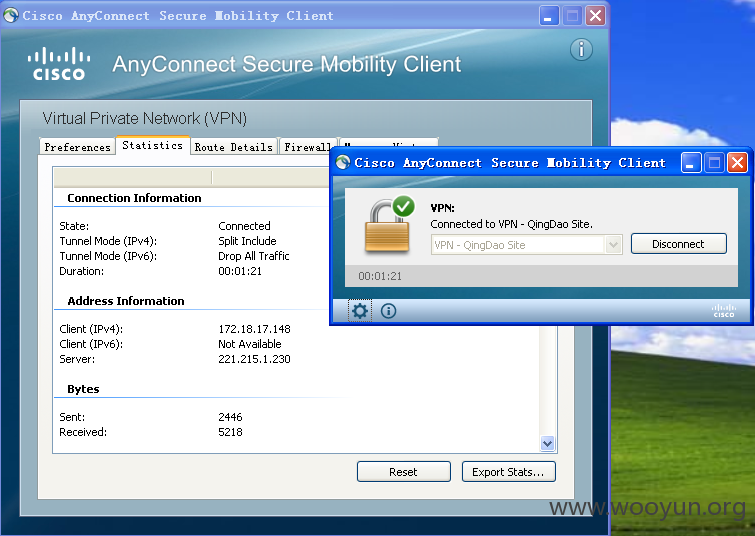755x536 pixels.
Task: Click the info icon in main window header
Action: tap(581, 50)
